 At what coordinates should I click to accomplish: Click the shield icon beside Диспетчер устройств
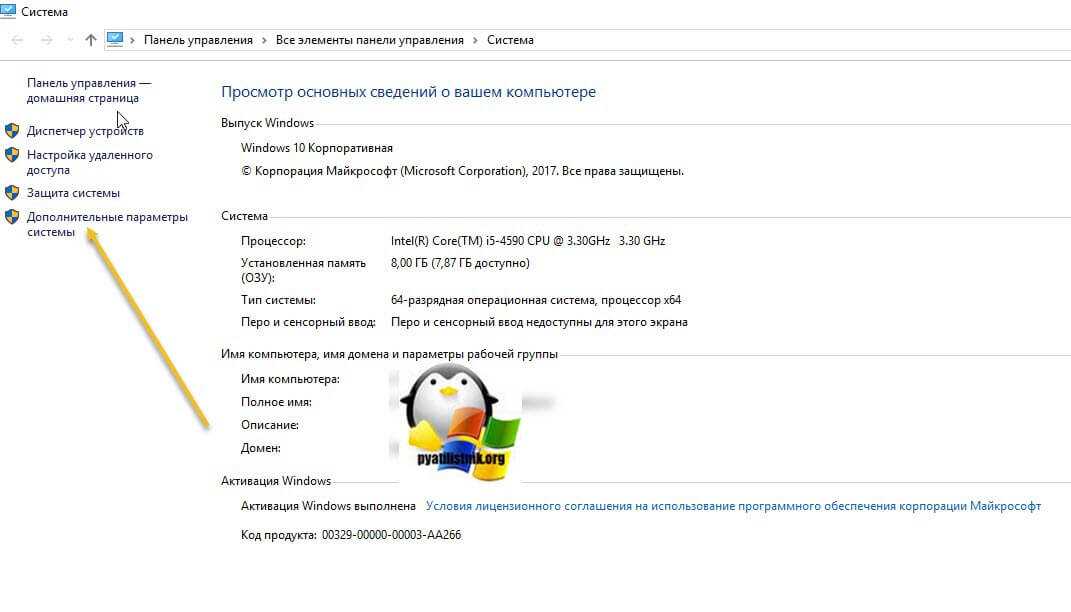pos(12,131)
